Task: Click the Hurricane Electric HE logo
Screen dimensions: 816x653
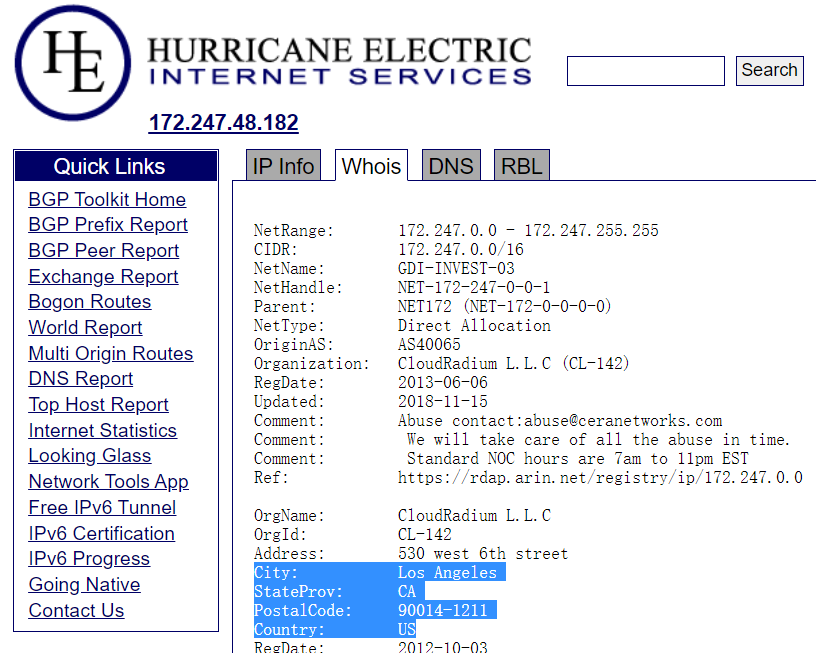Action: [73, 63]
